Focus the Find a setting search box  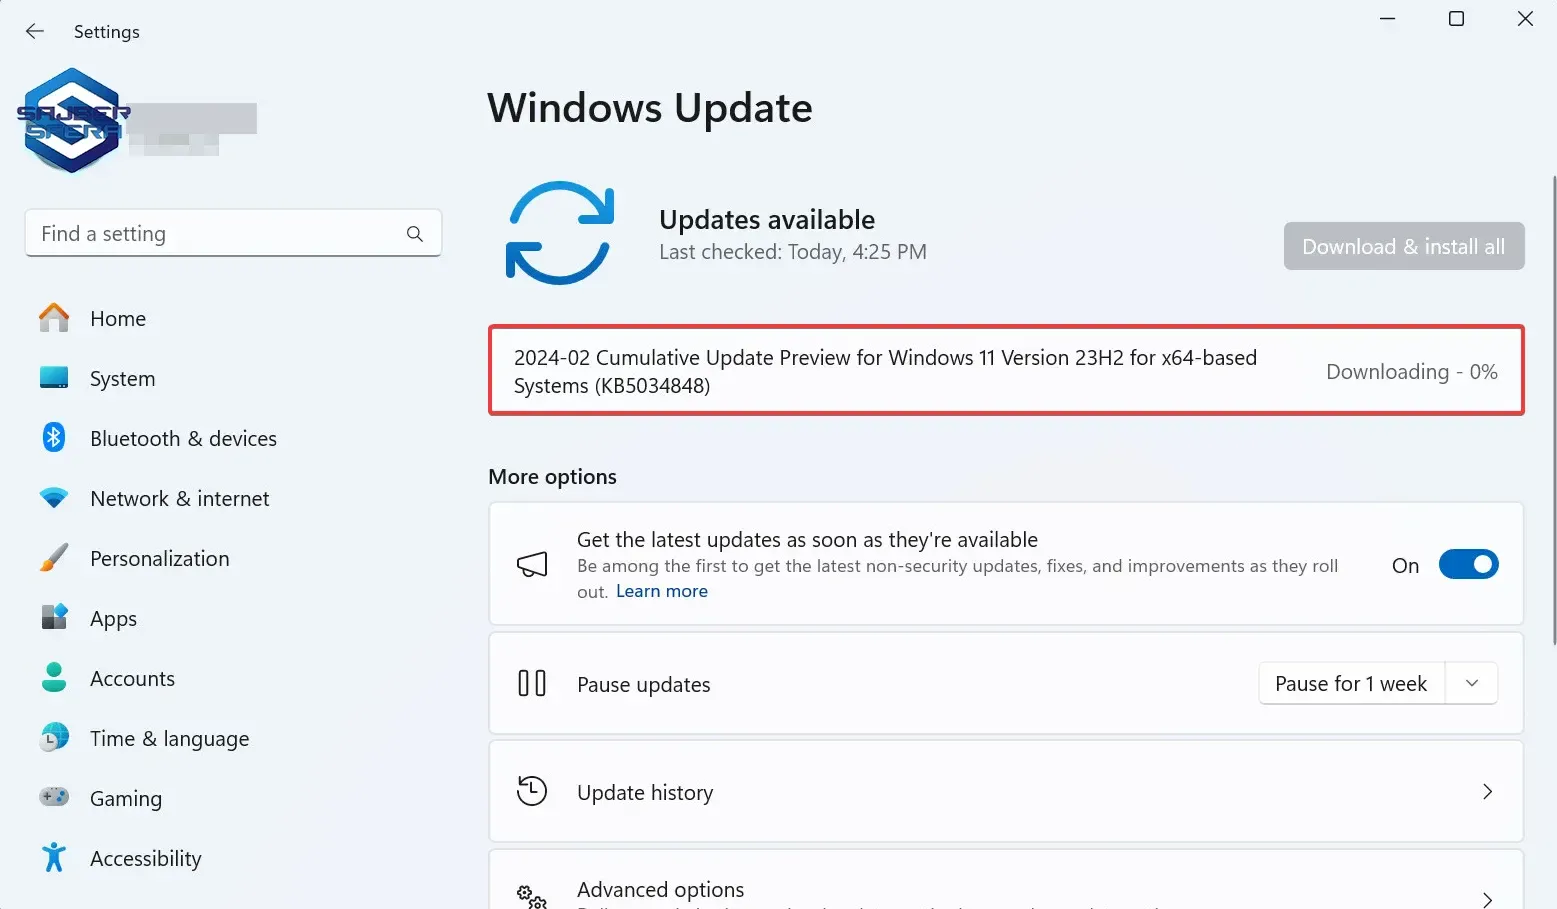click(215, 234)
